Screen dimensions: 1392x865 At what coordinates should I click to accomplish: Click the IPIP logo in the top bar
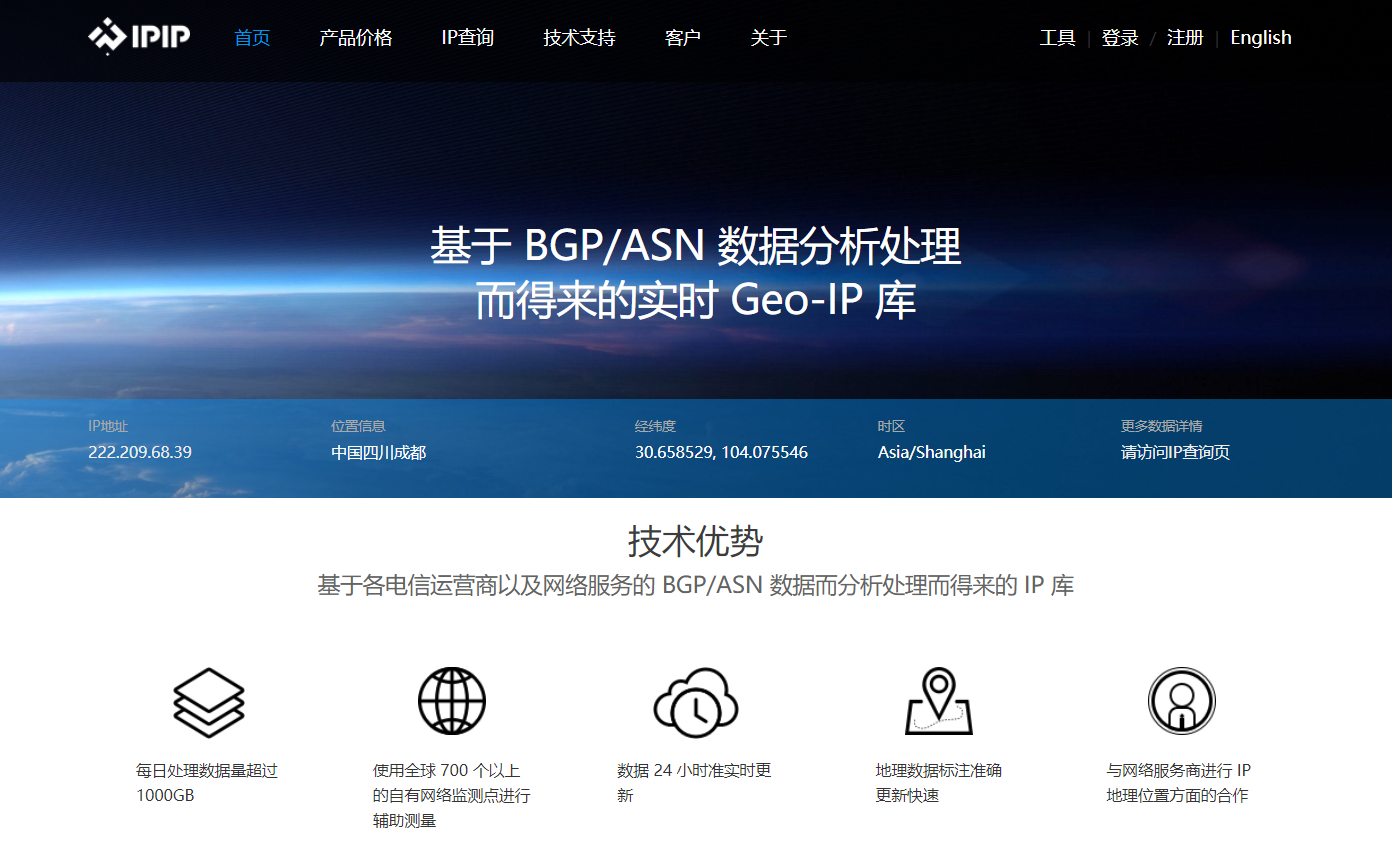pyautogui.click(x=138, y=37)
